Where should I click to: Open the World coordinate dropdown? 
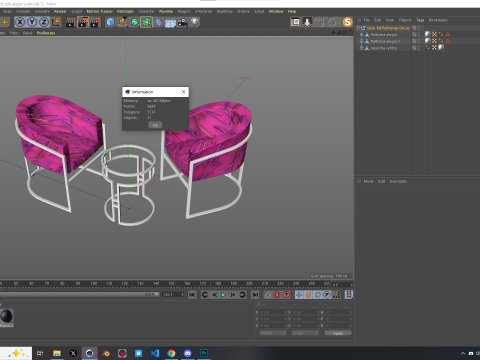pos(273,333)
